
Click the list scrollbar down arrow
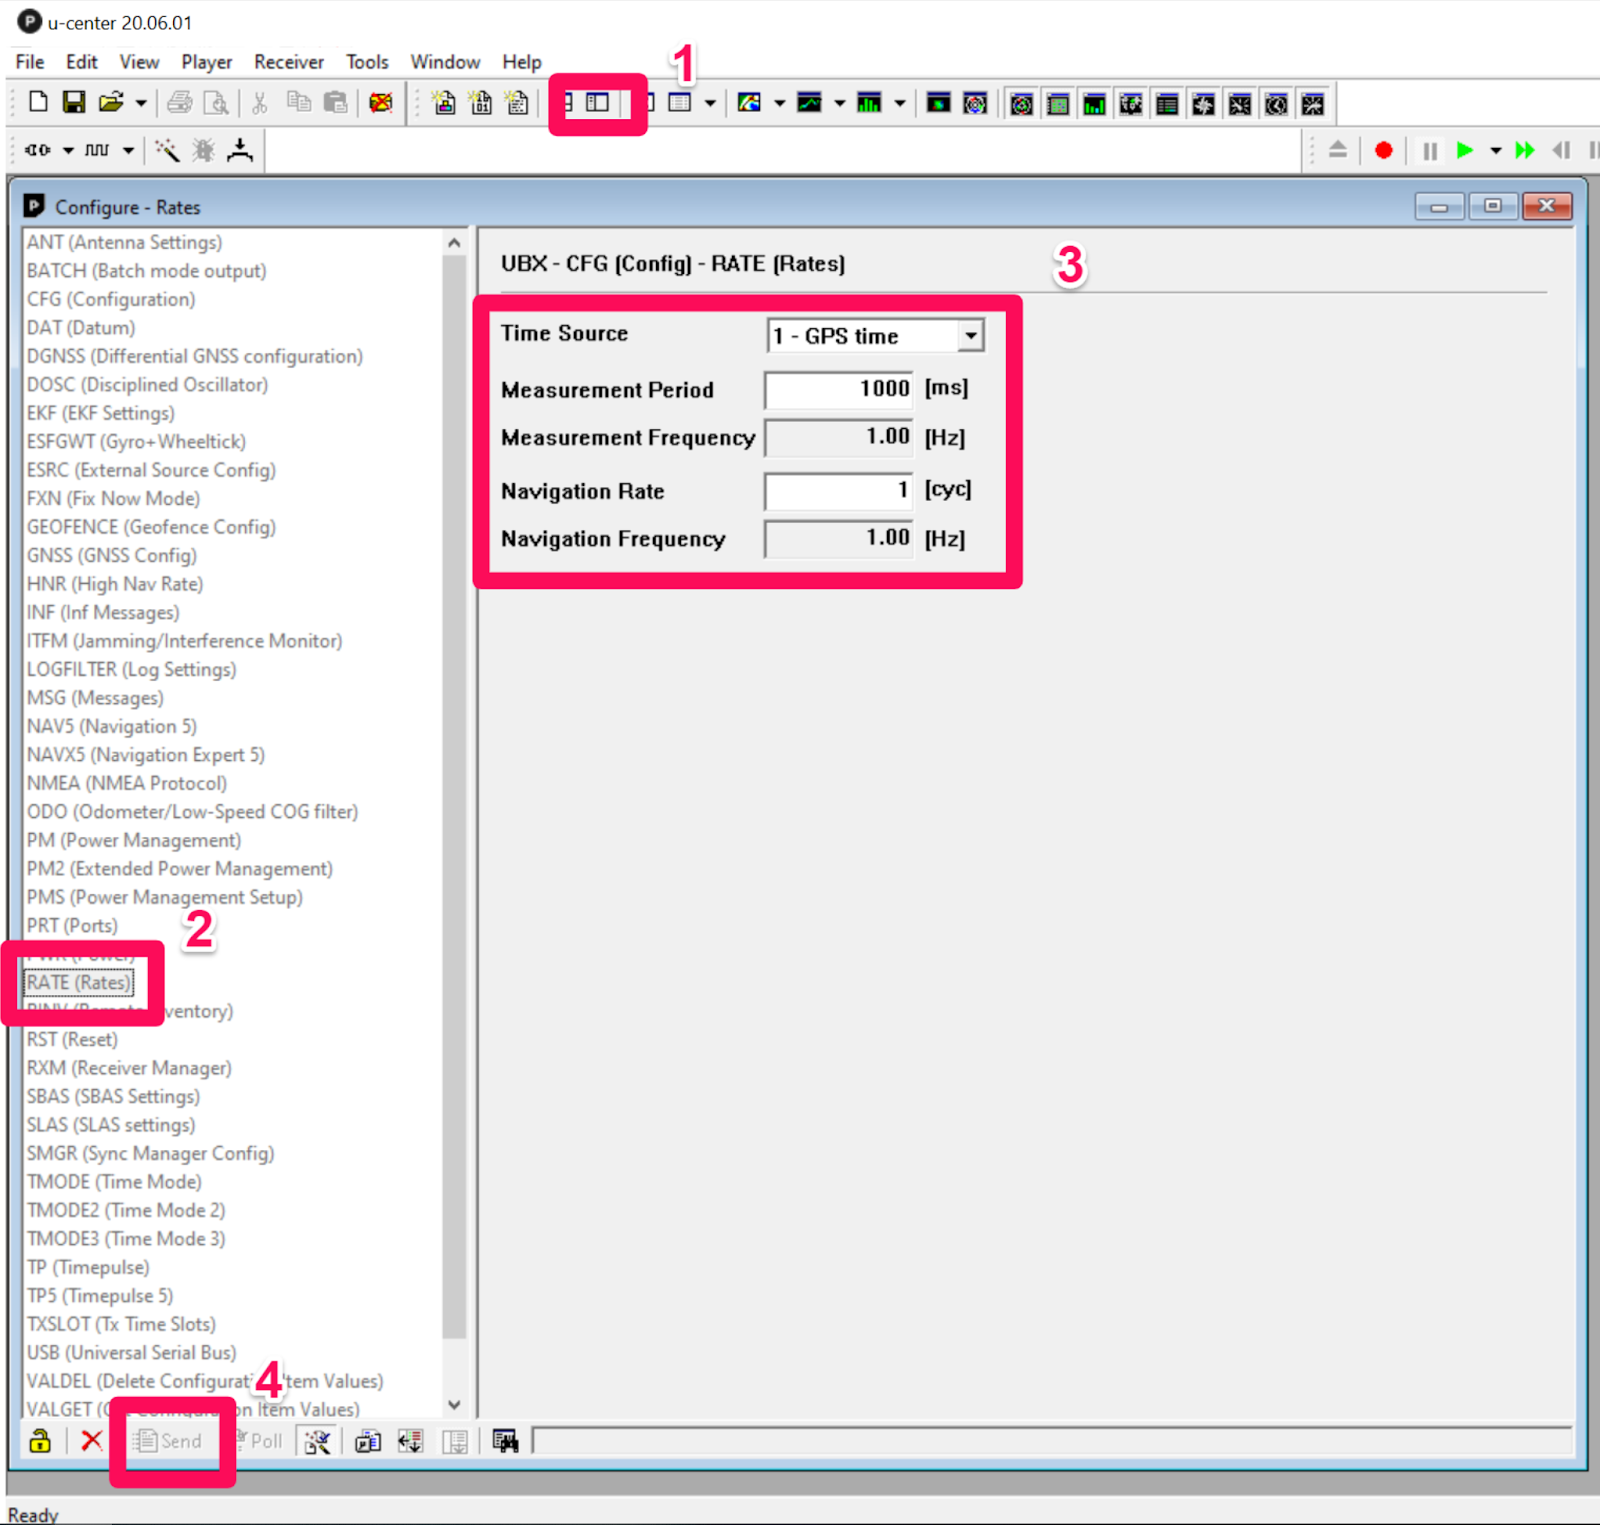(x=454, y=1405)
